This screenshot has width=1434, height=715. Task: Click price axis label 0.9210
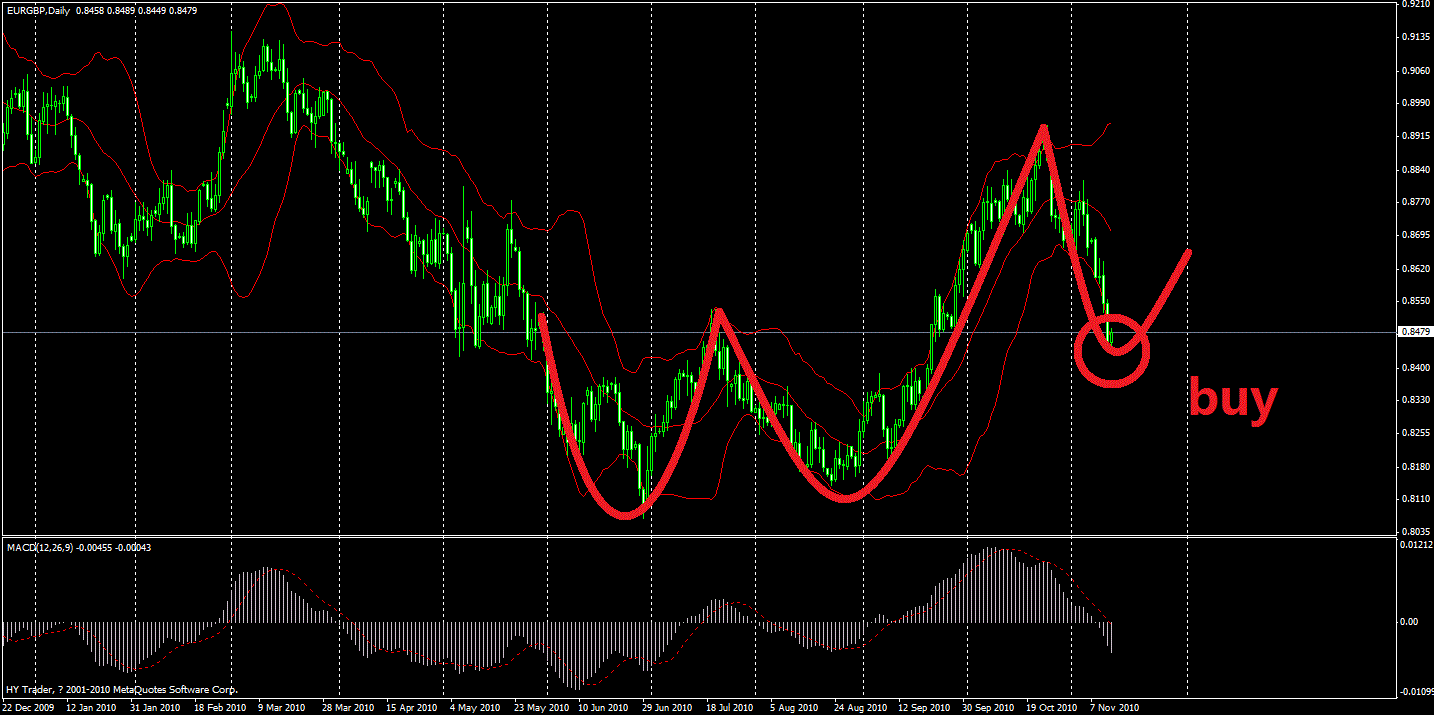[1415, 5]
